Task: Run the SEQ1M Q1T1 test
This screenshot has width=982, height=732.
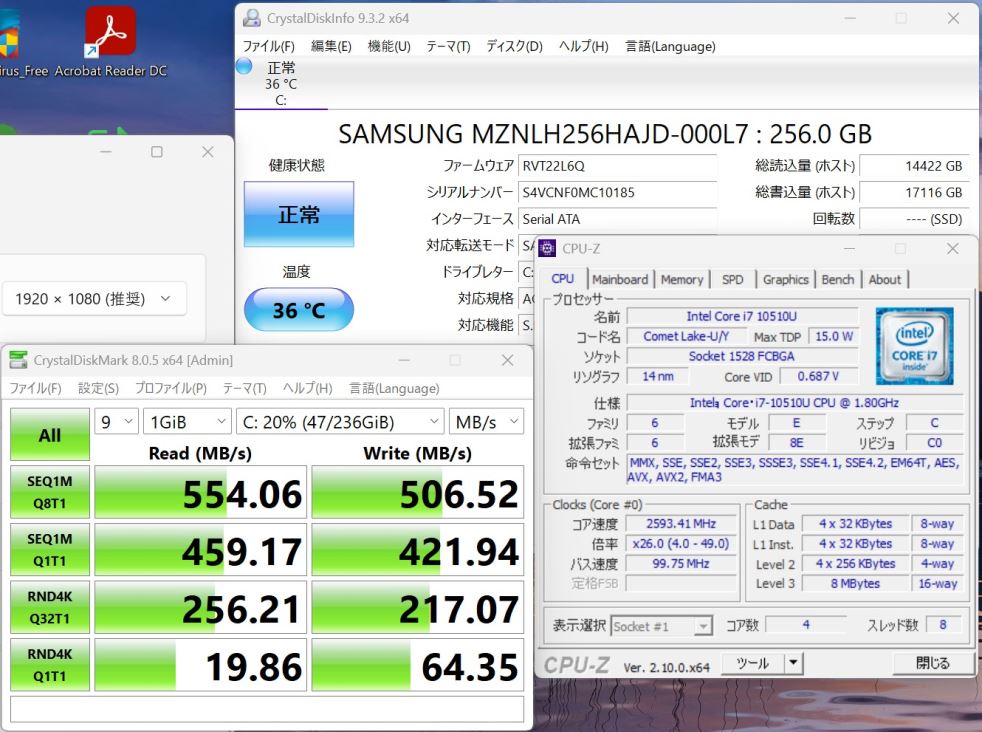Action: point(50,550)
